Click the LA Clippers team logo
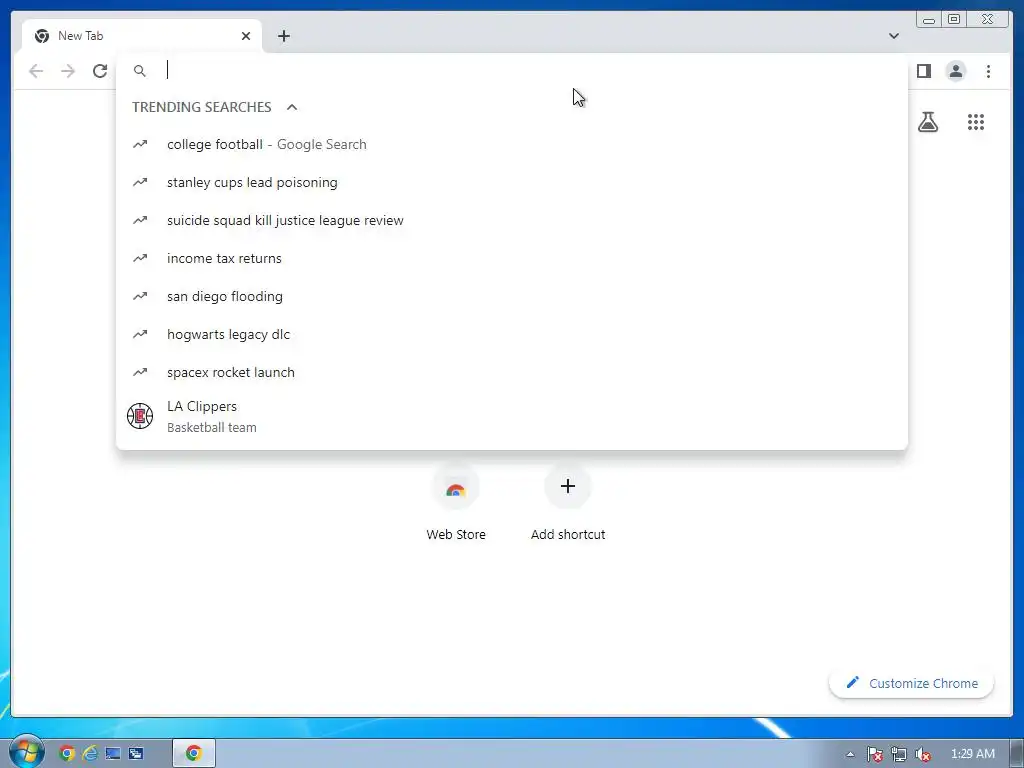The width and height of the screenshot is (1024, 768). [140, 416]
